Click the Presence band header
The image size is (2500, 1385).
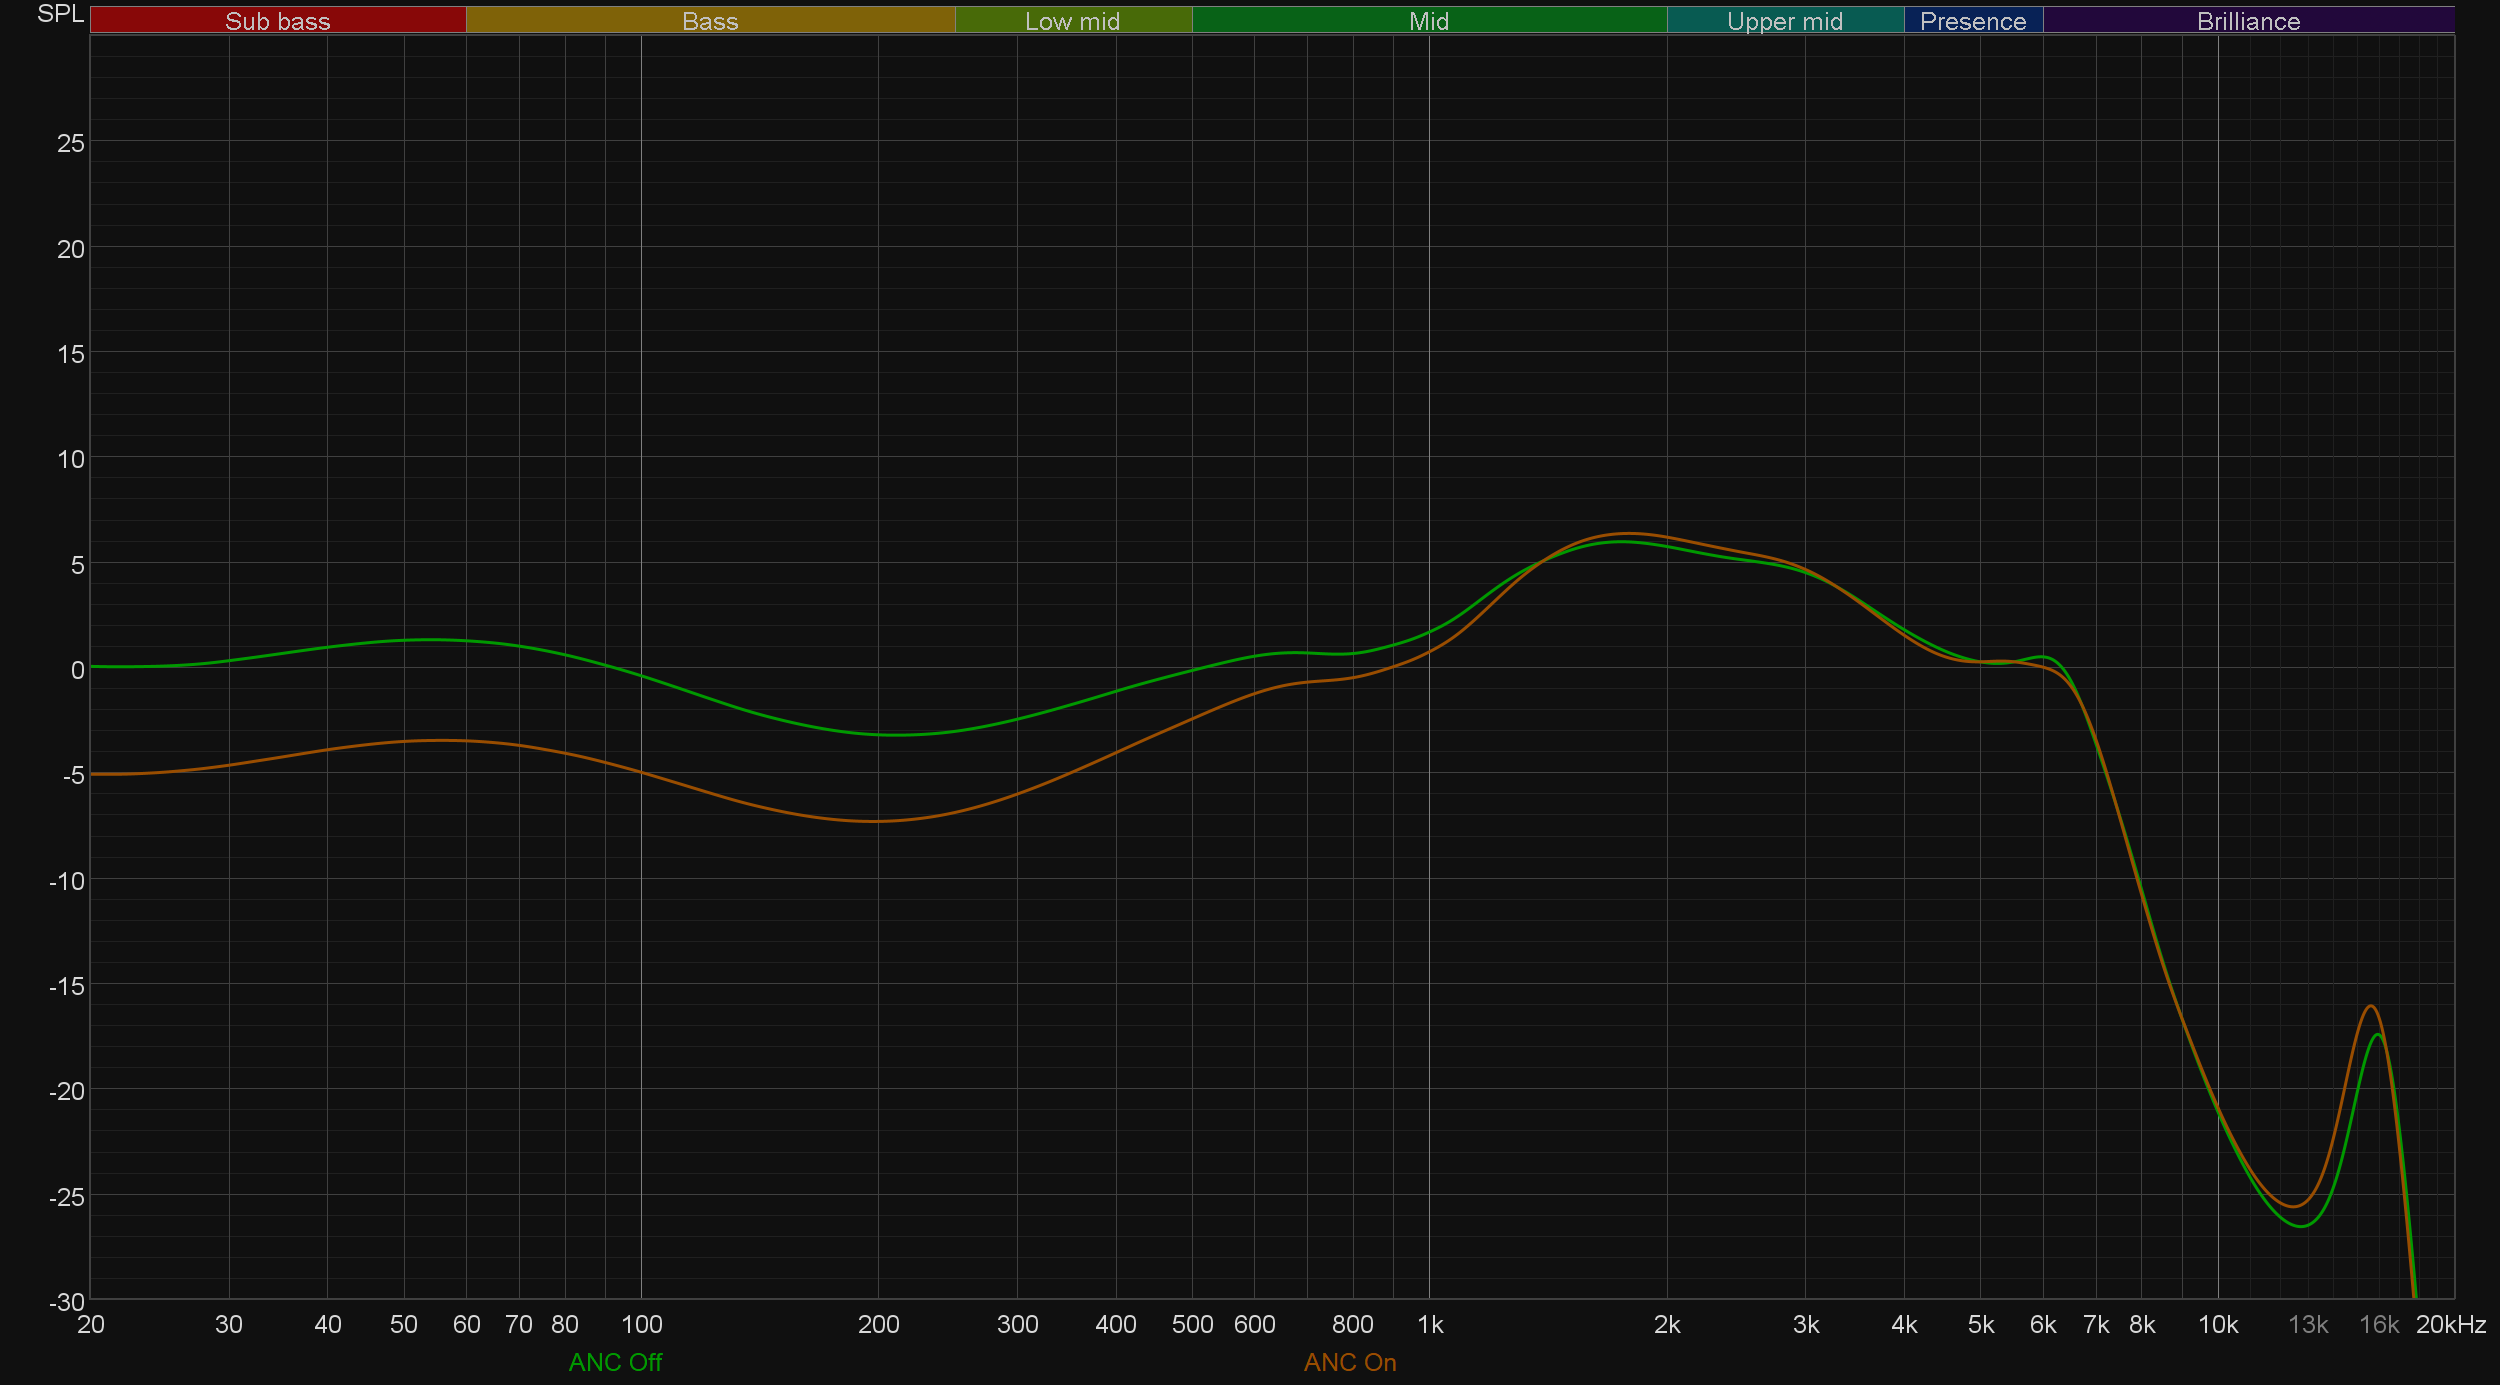(x=1972, y=21)
